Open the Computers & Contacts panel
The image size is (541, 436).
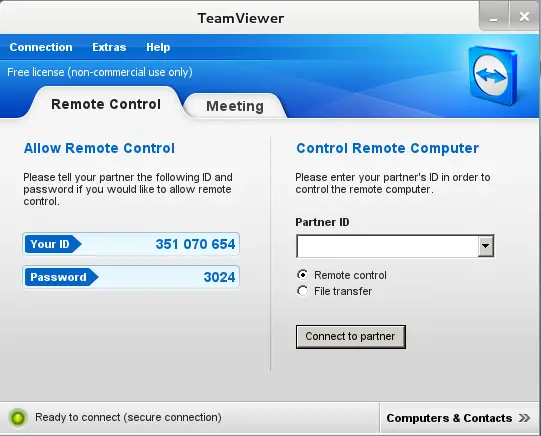point(459,418)
